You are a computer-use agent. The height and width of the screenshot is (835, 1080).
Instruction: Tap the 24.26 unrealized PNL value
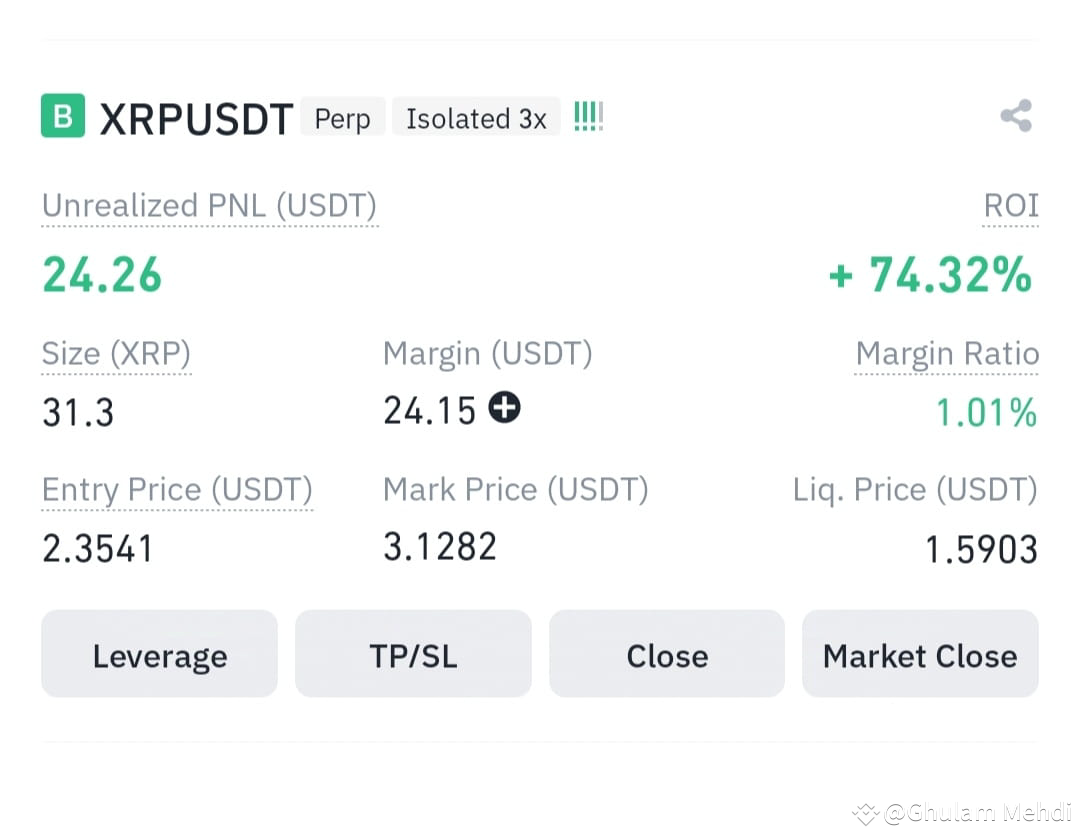coord(102,275)
